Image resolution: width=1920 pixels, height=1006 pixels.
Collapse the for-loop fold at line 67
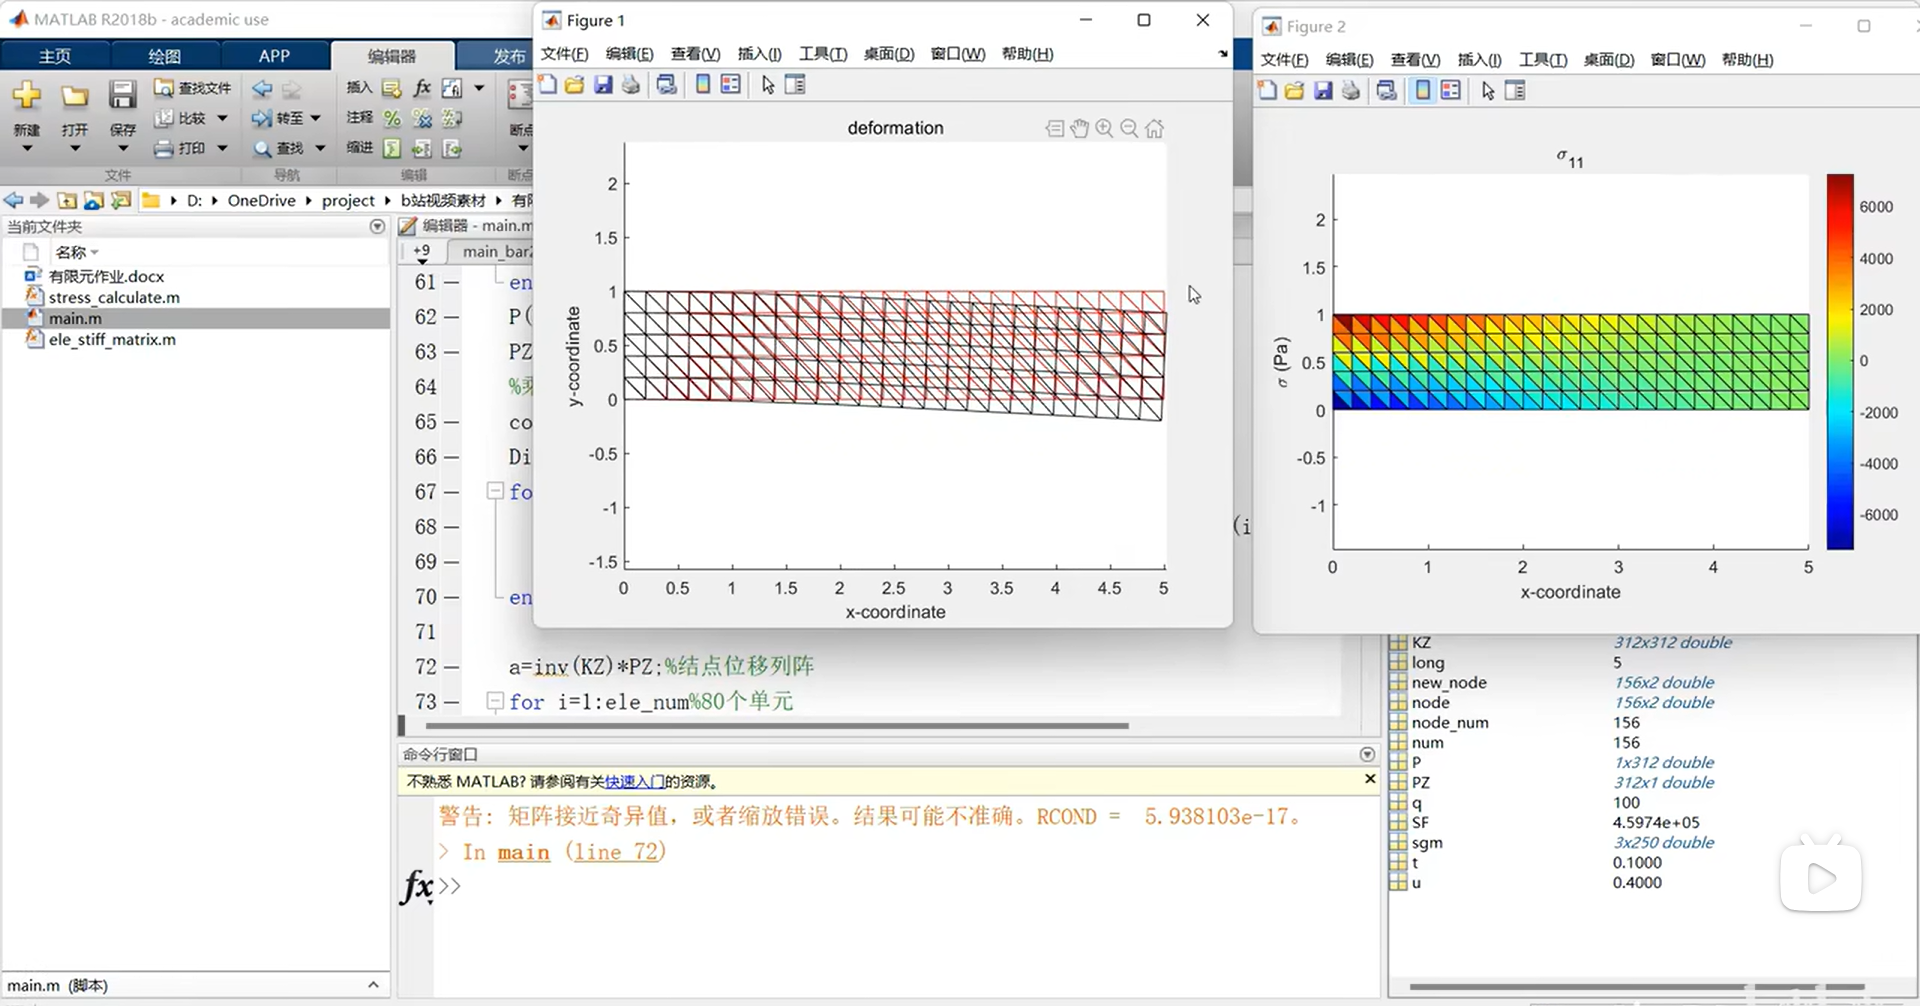coord(494,491)
